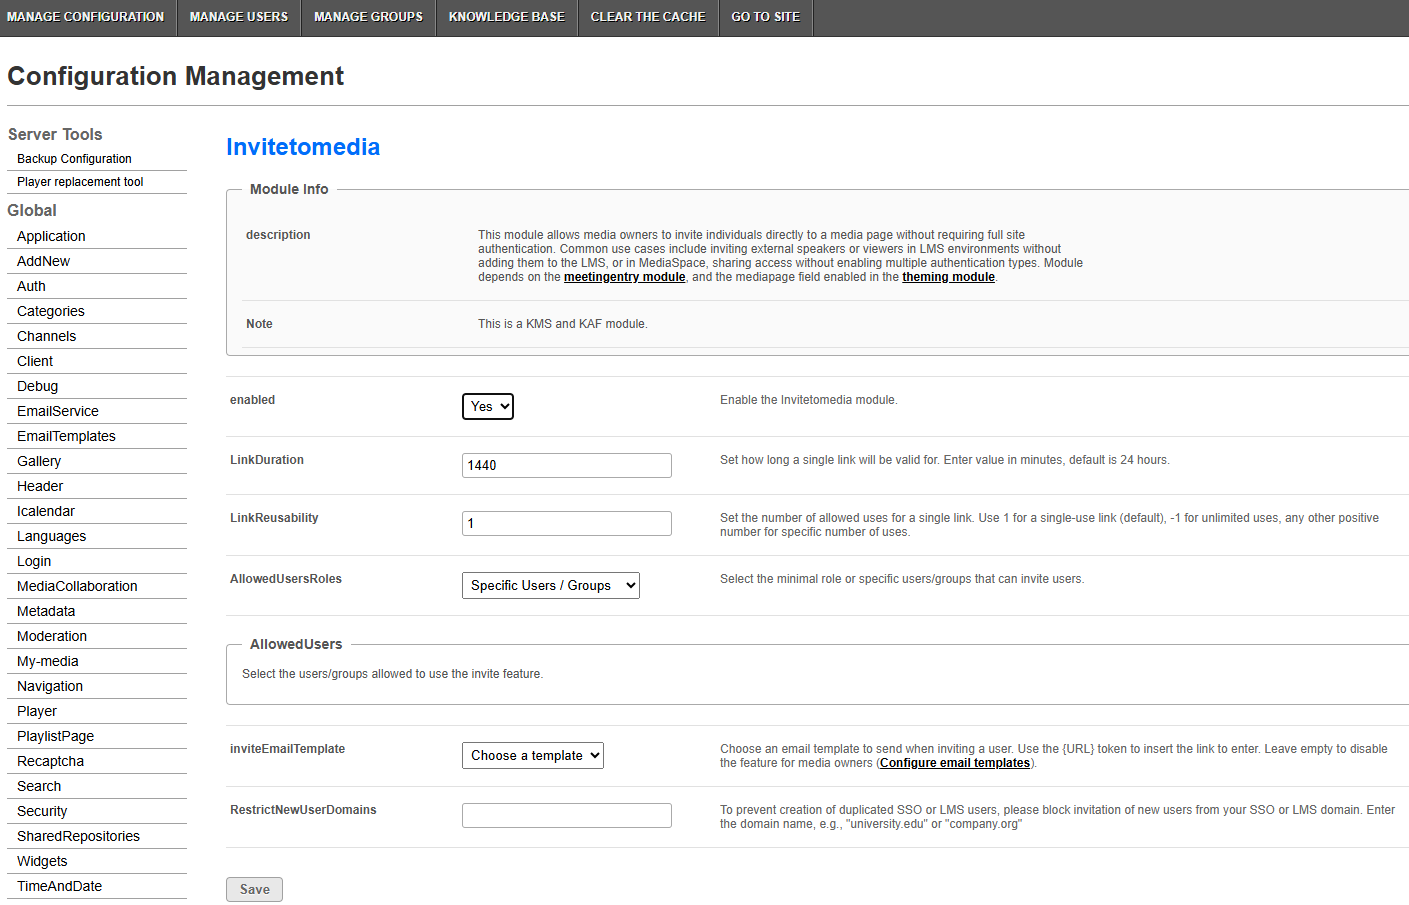The height and width of the screenshot is (905, 1409).
Task: Click the Server Tools sidebar heading
Action: pyautogui.click(x=55, y=134)
